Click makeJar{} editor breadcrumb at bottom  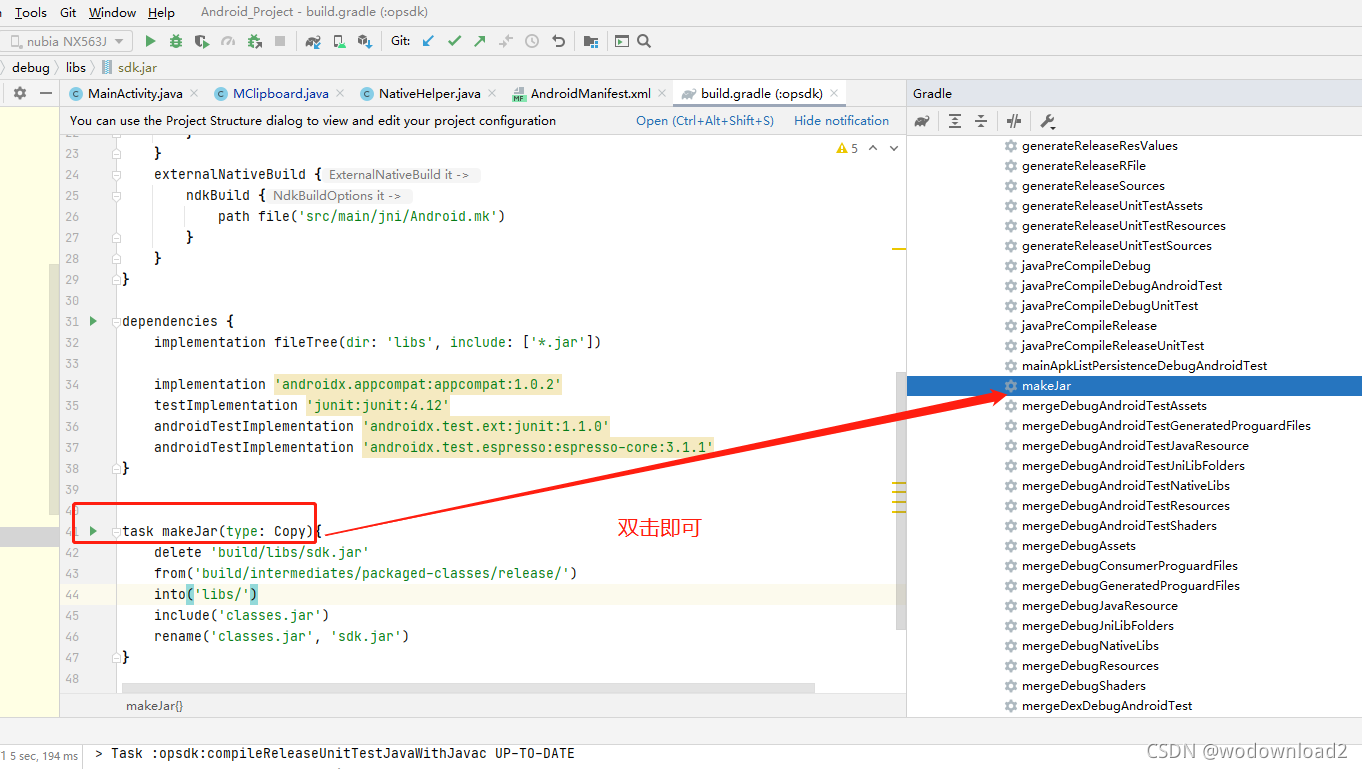pyautogui.click(x=154, y=706)
